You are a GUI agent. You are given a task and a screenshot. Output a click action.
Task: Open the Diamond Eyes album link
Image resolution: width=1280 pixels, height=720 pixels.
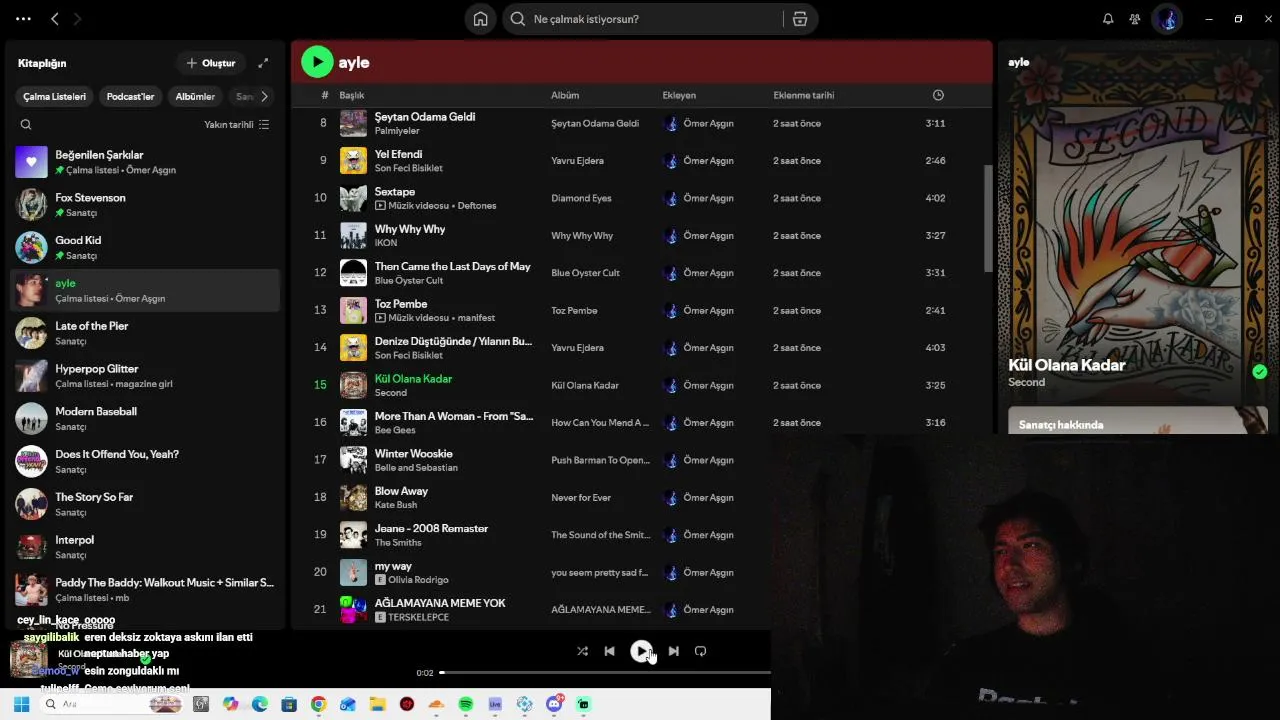point(581,198)
